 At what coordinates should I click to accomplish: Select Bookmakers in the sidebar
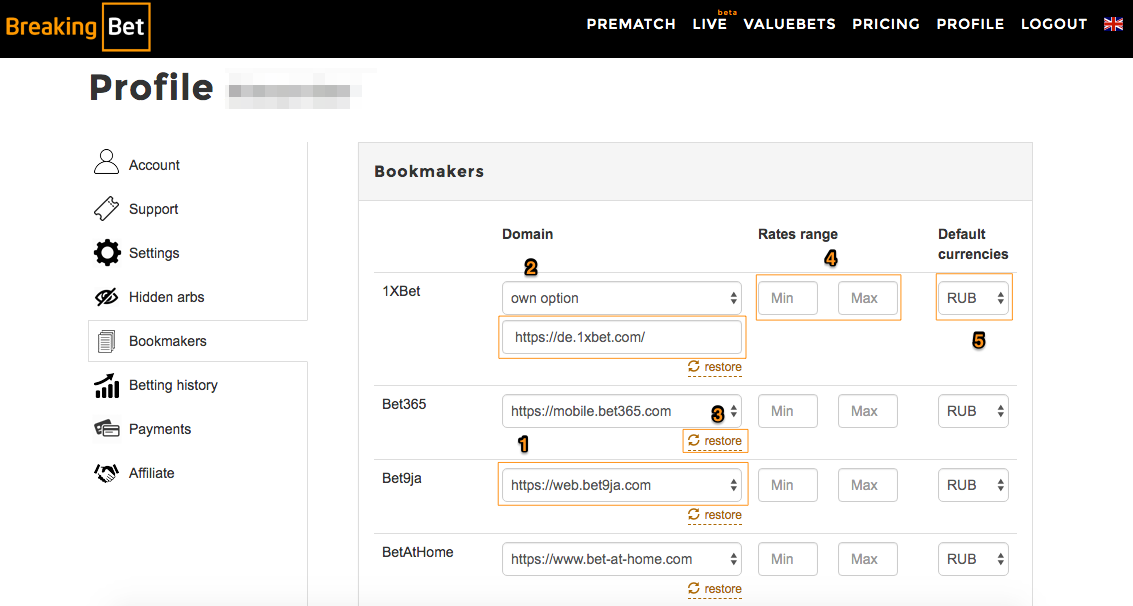(x=168, y=342)
